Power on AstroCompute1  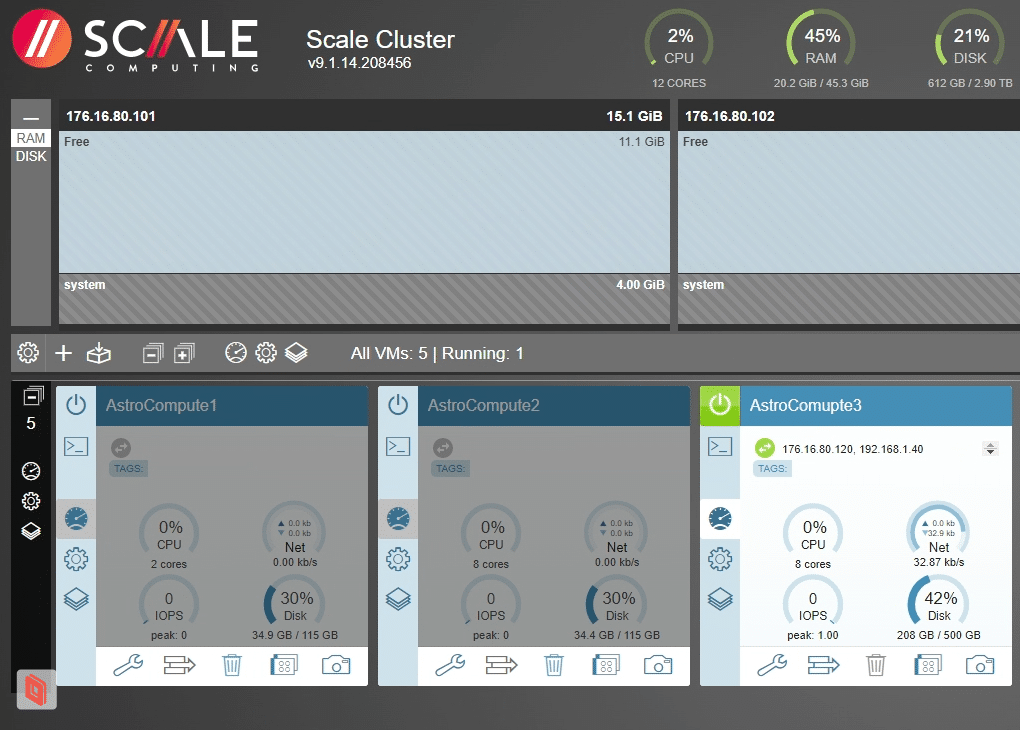(76, 405)
